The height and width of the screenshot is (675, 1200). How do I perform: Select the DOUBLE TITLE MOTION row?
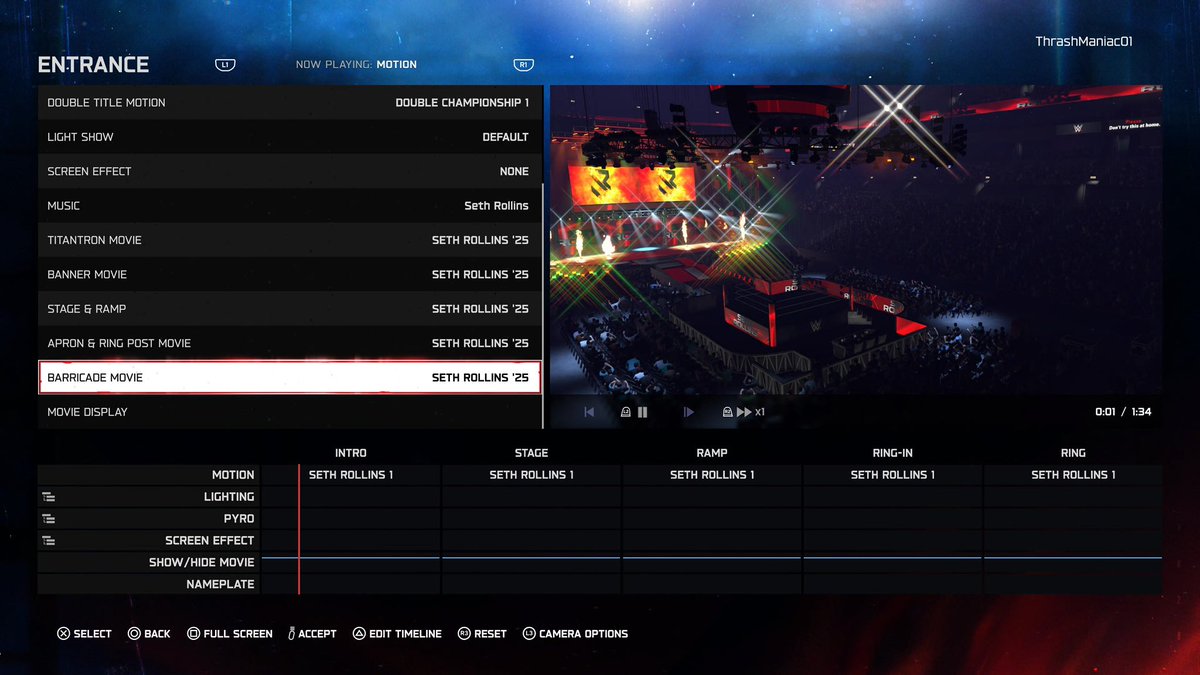(x=289, y=103)
